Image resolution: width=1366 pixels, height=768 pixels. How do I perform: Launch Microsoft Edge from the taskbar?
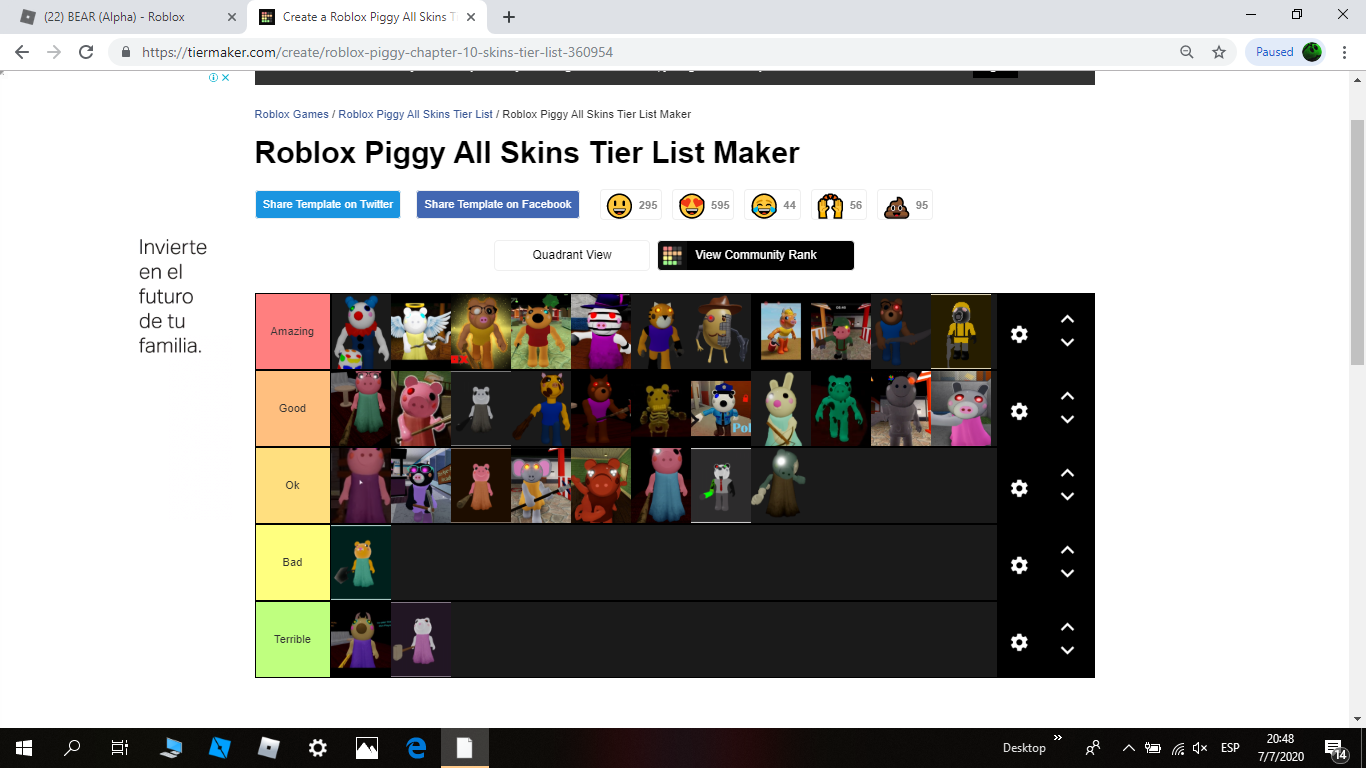pos(416,747)
